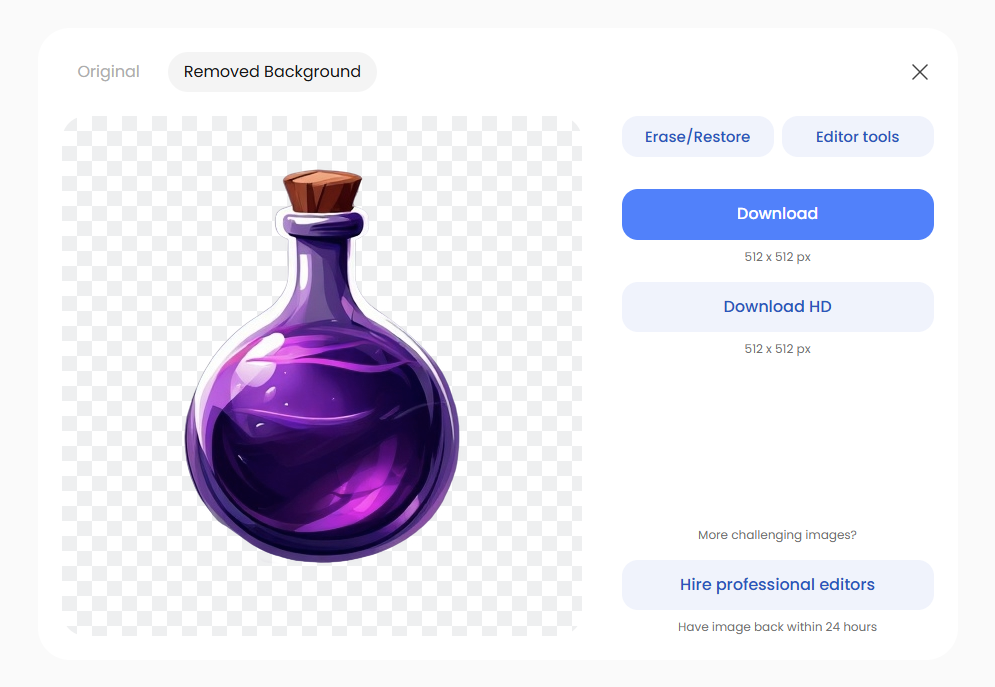Open the Erase/Restore tool

click(x=697, y=136)
